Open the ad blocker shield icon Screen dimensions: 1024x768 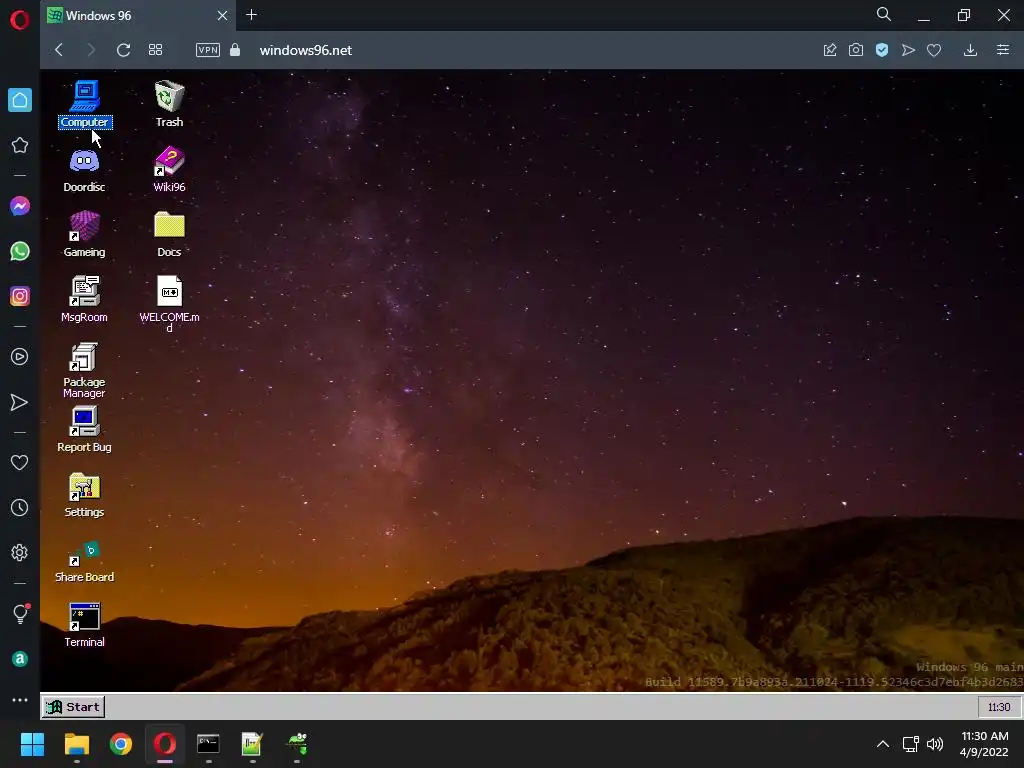(x=882, y=50)
